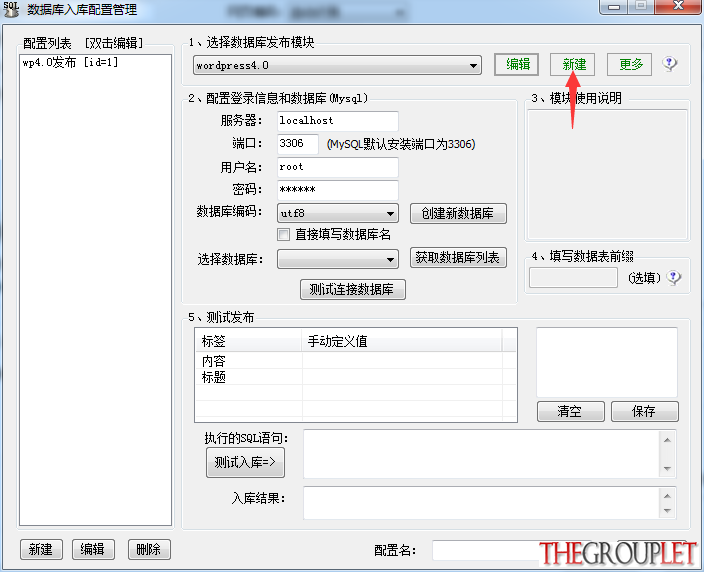Click the manual value cell of 内容 row
The width and height of the screenshot is (704, 572).
[402, 361]
